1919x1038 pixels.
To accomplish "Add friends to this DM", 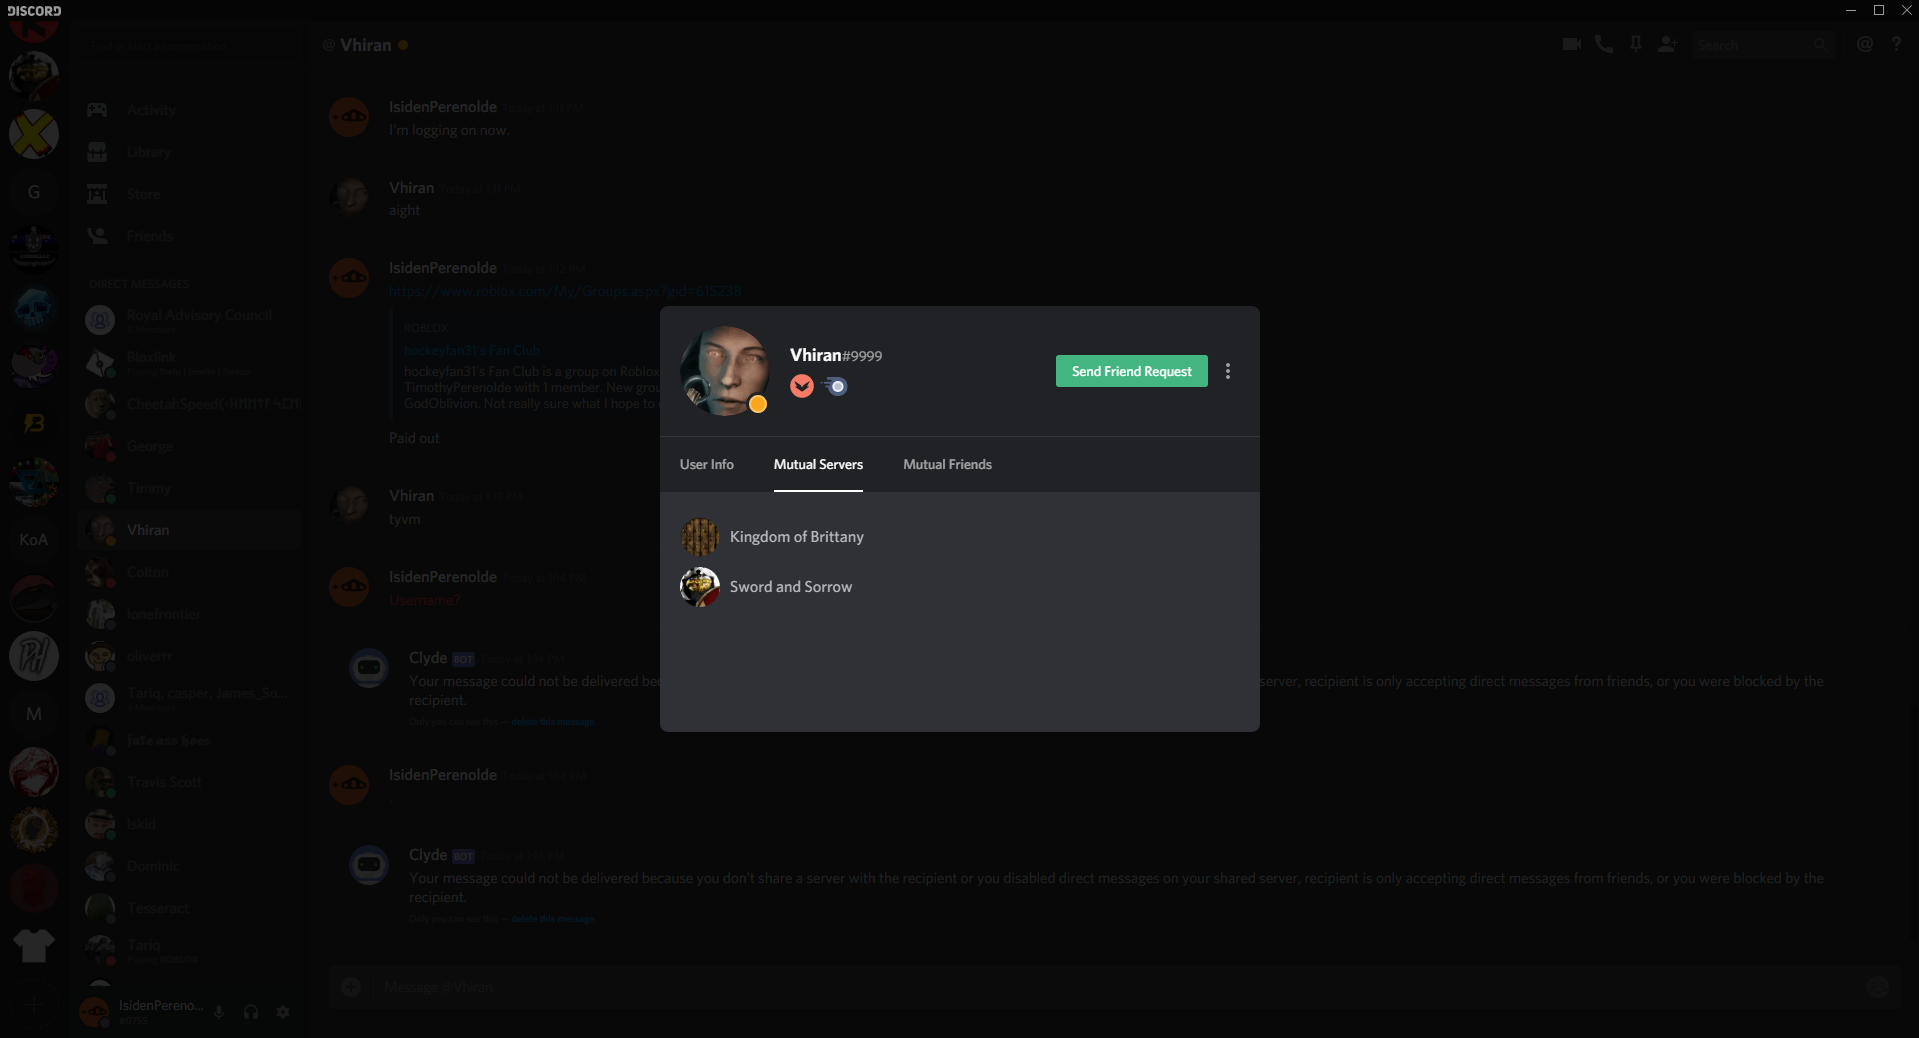I will pyautogui.click(x=1667, y=44).
